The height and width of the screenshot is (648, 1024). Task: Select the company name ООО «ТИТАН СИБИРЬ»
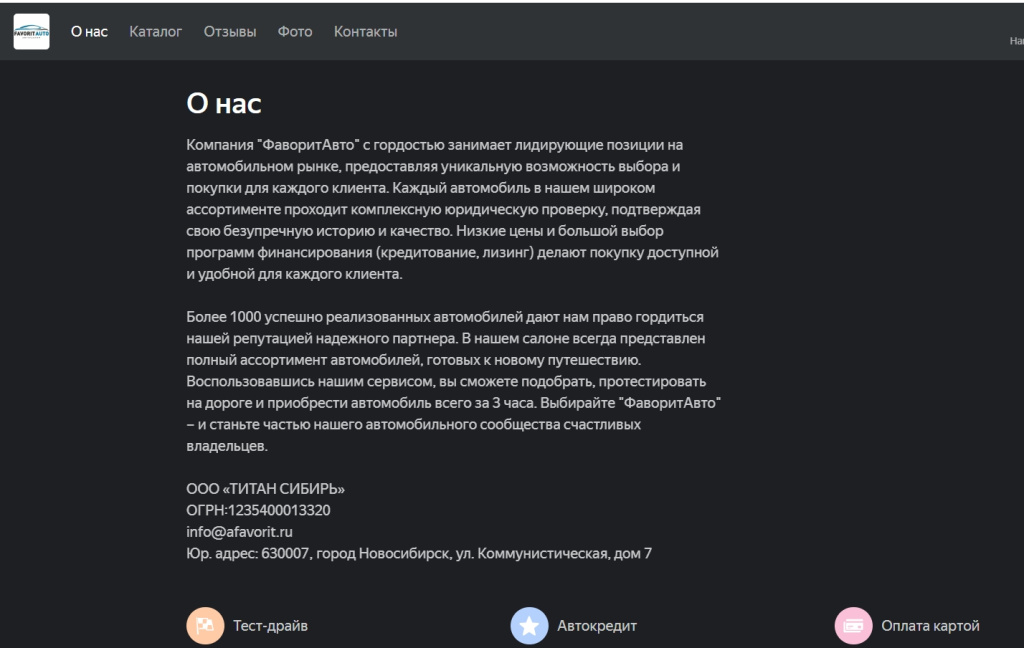tap(266, 489)
